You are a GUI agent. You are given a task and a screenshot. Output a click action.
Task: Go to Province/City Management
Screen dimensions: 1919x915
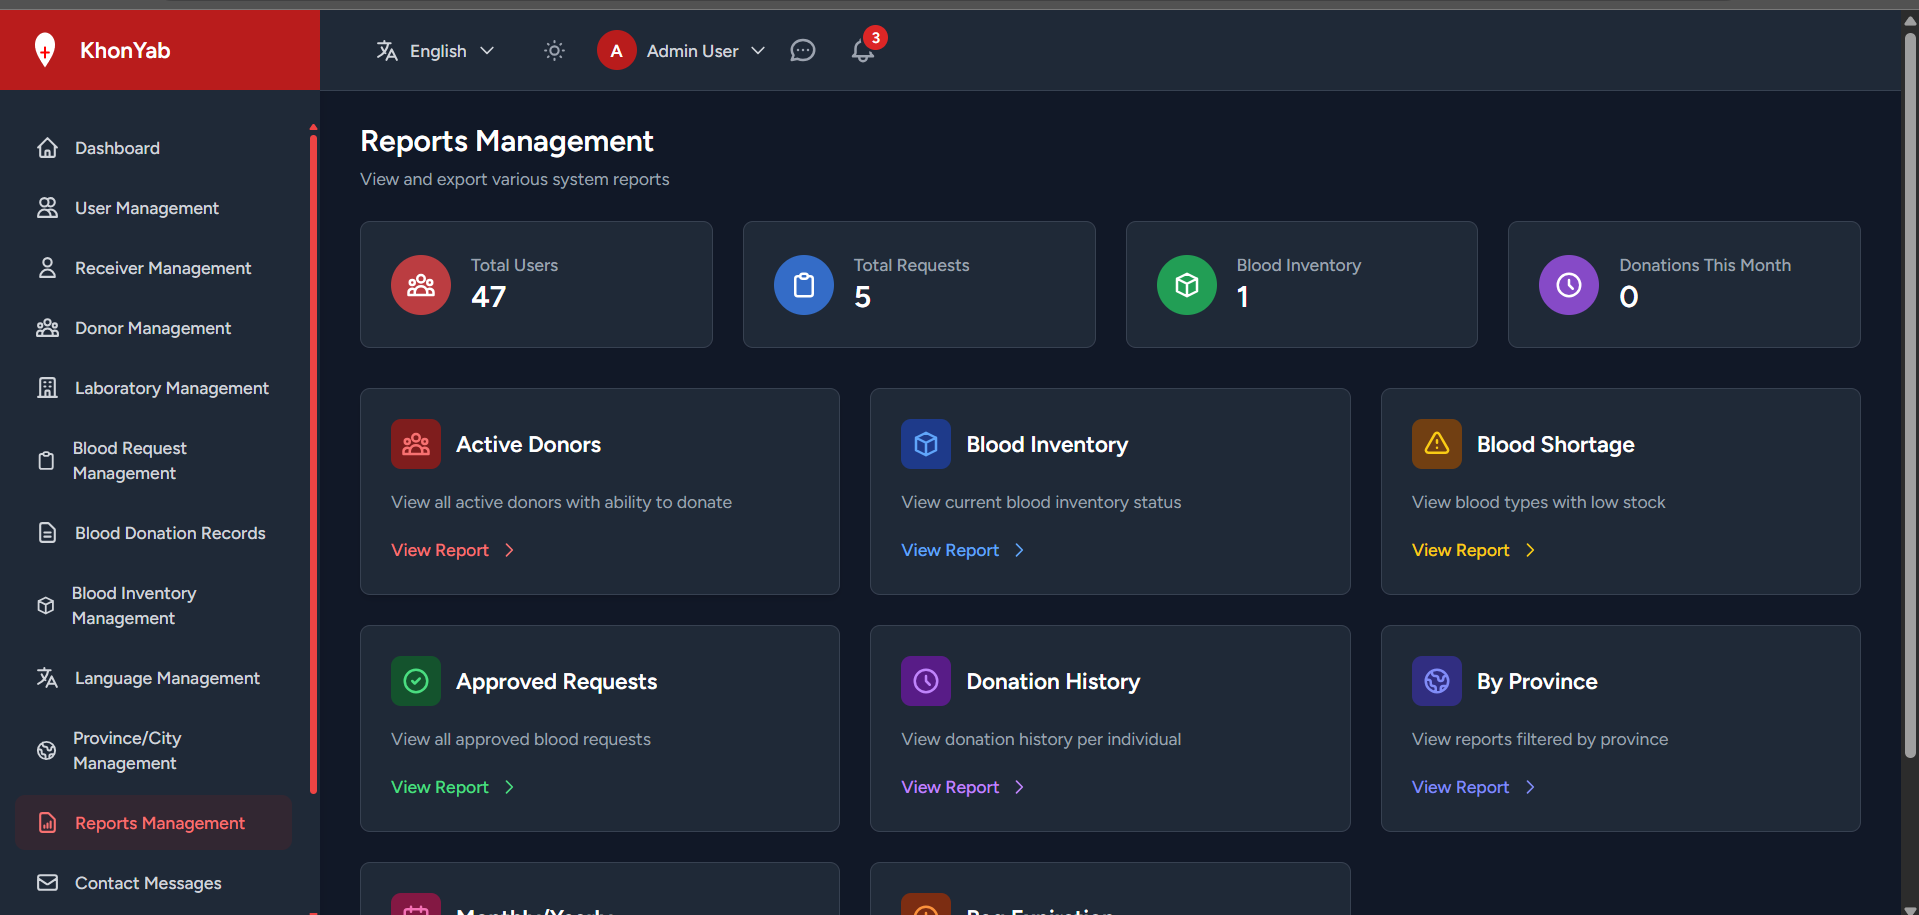pos(153,751)
